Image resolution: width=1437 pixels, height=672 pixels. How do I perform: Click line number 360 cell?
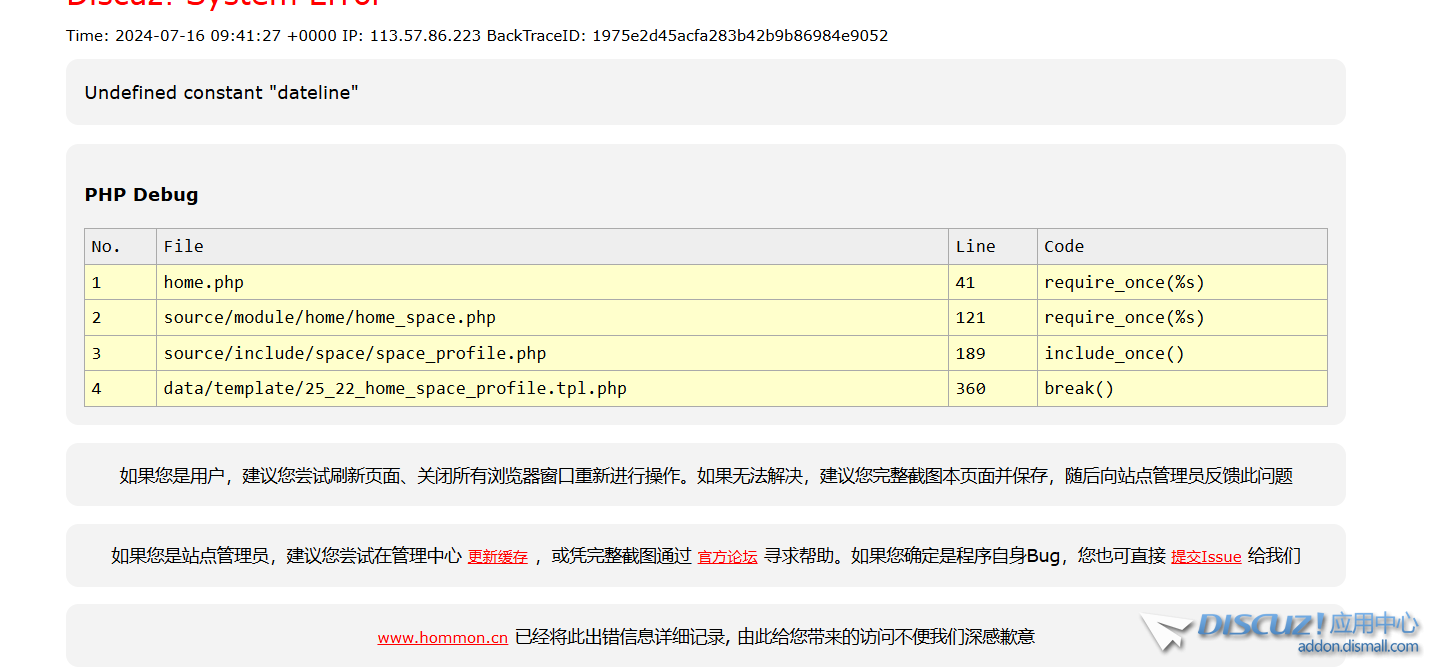pos(993,389)
